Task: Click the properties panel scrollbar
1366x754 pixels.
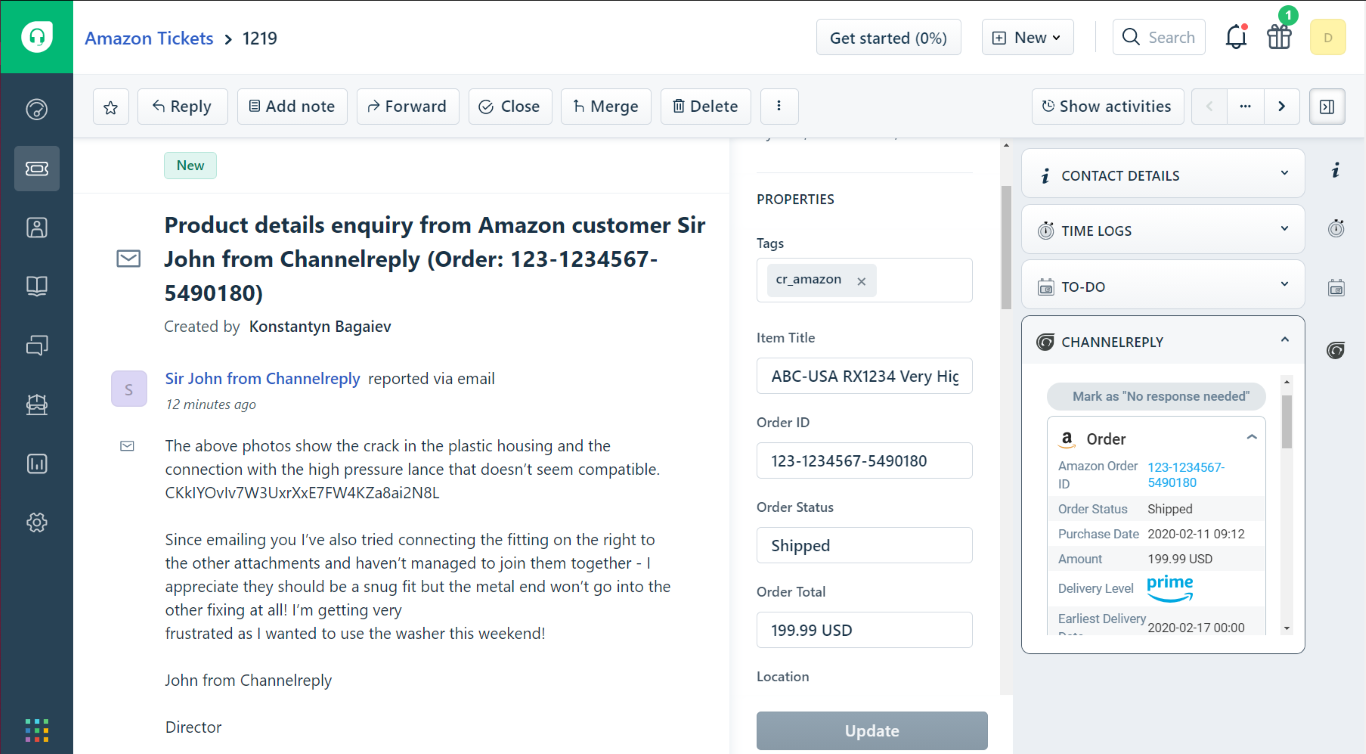Action: pos(1006,247)
